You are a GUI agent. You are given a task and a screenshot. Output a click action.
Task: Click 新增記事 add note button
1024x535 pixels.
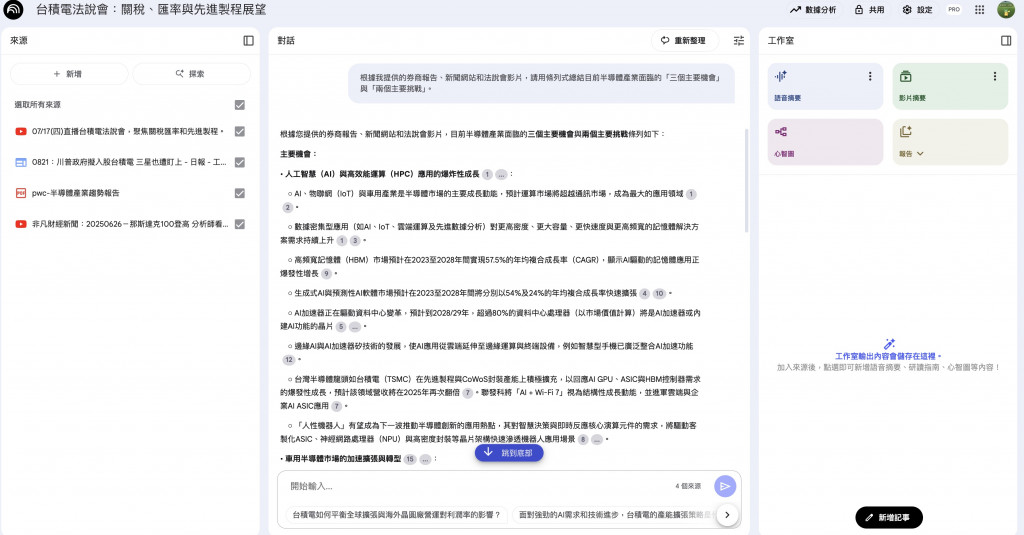coord(889,517)
